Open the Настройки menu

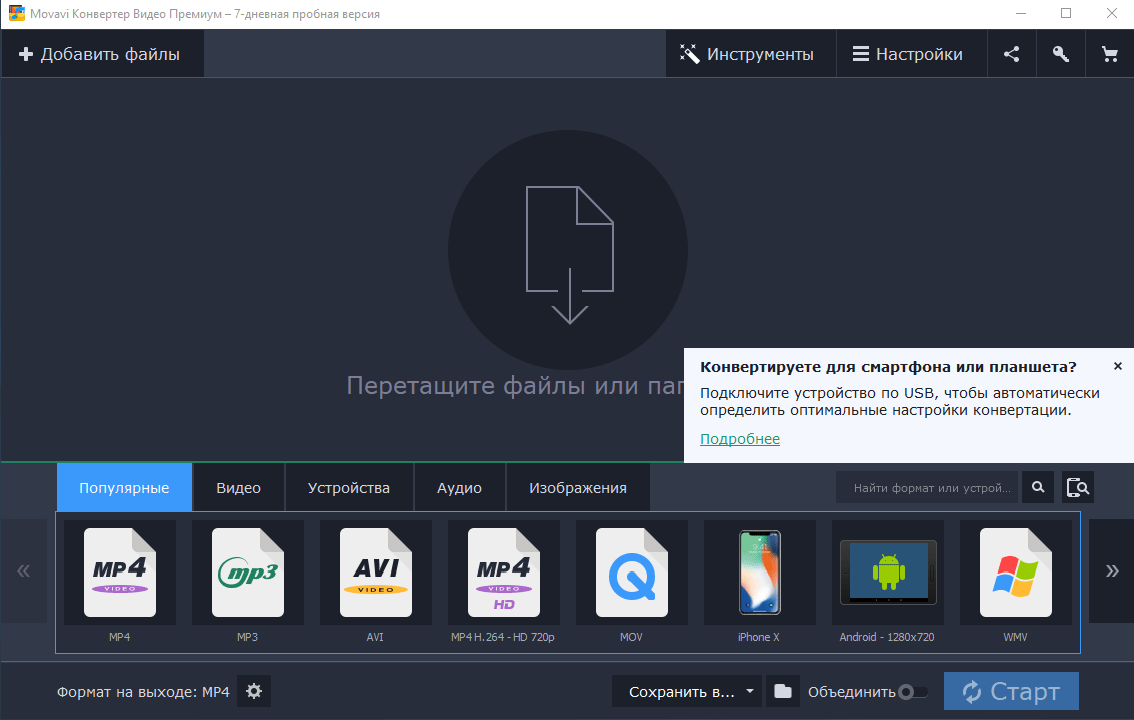tap(908, 54)
